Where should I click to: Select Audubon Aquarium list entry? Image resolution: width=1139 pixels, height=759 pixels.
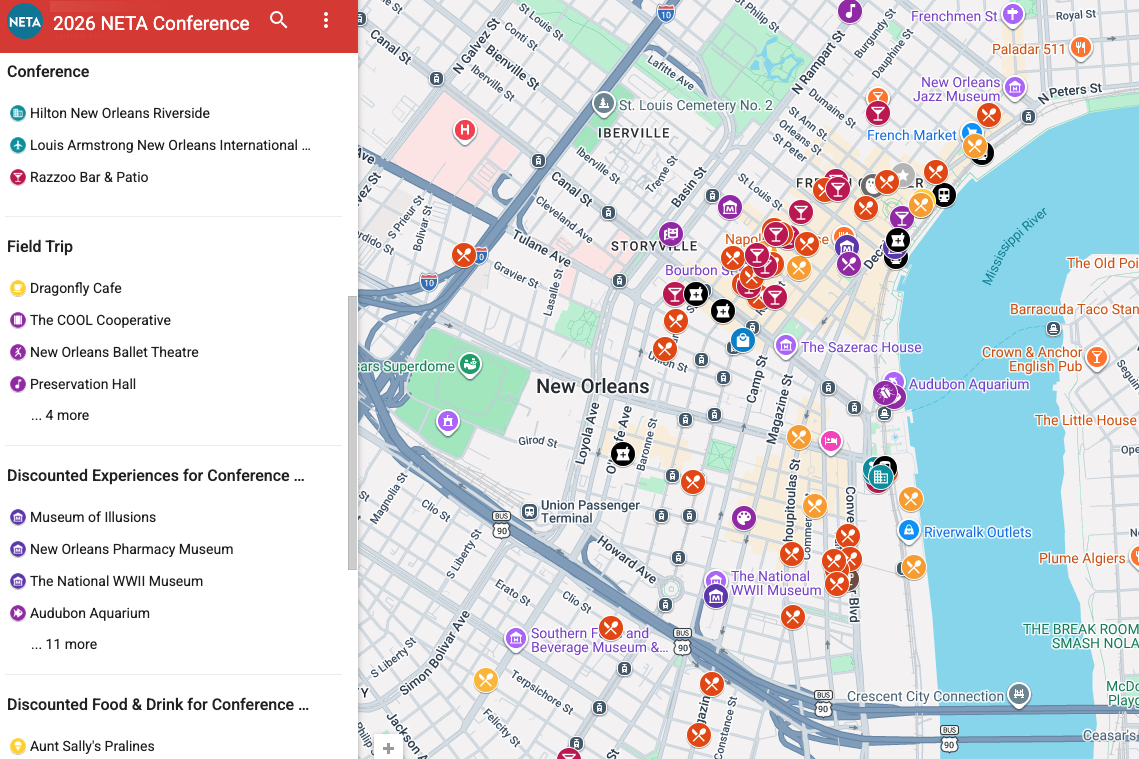point(80,613)
